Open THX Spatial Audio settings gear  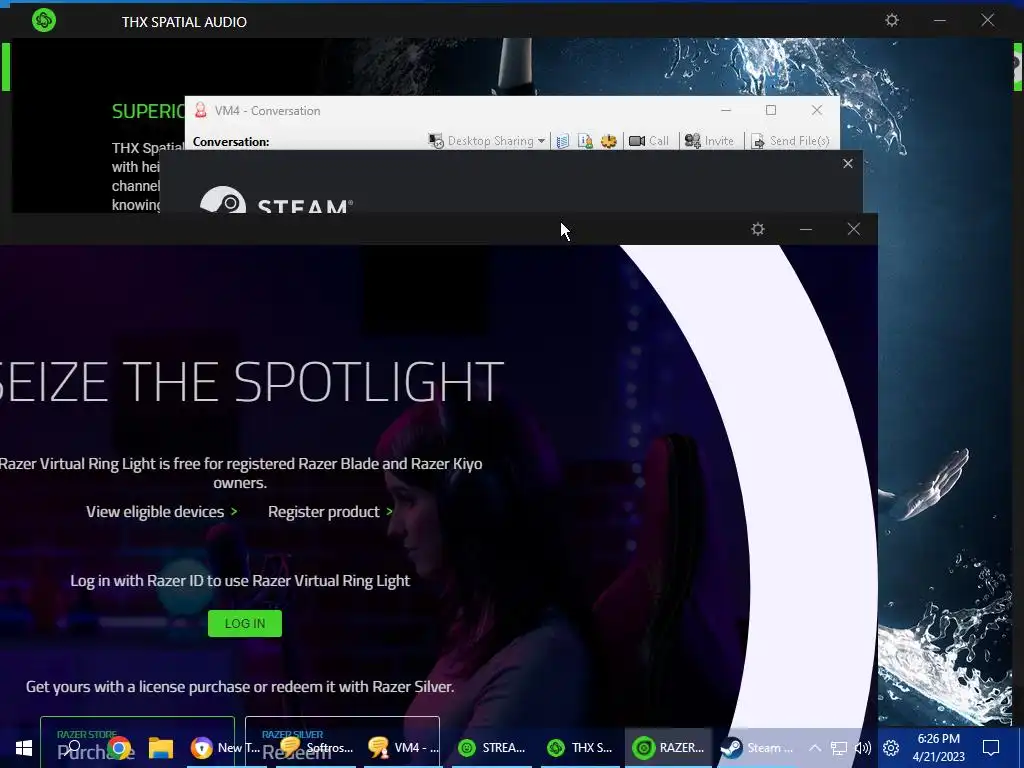point(891,20)
